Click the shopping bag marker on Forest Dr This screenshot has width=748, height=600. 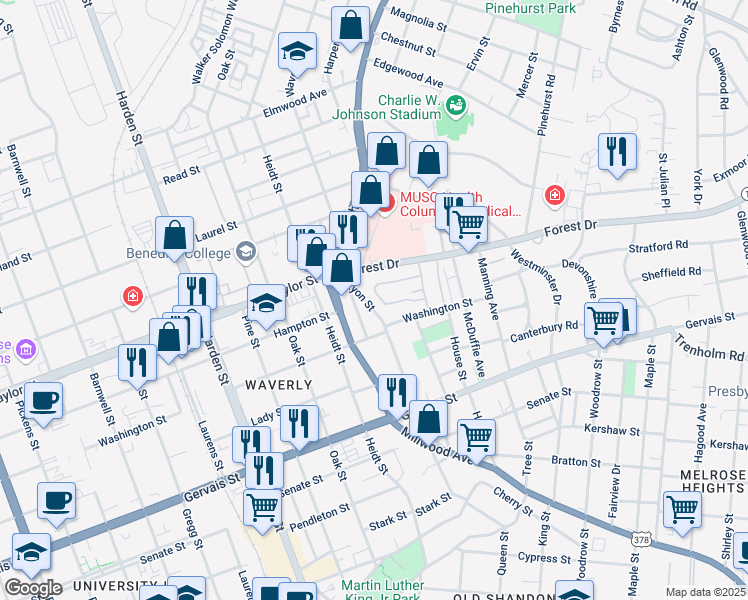point(342,269)
